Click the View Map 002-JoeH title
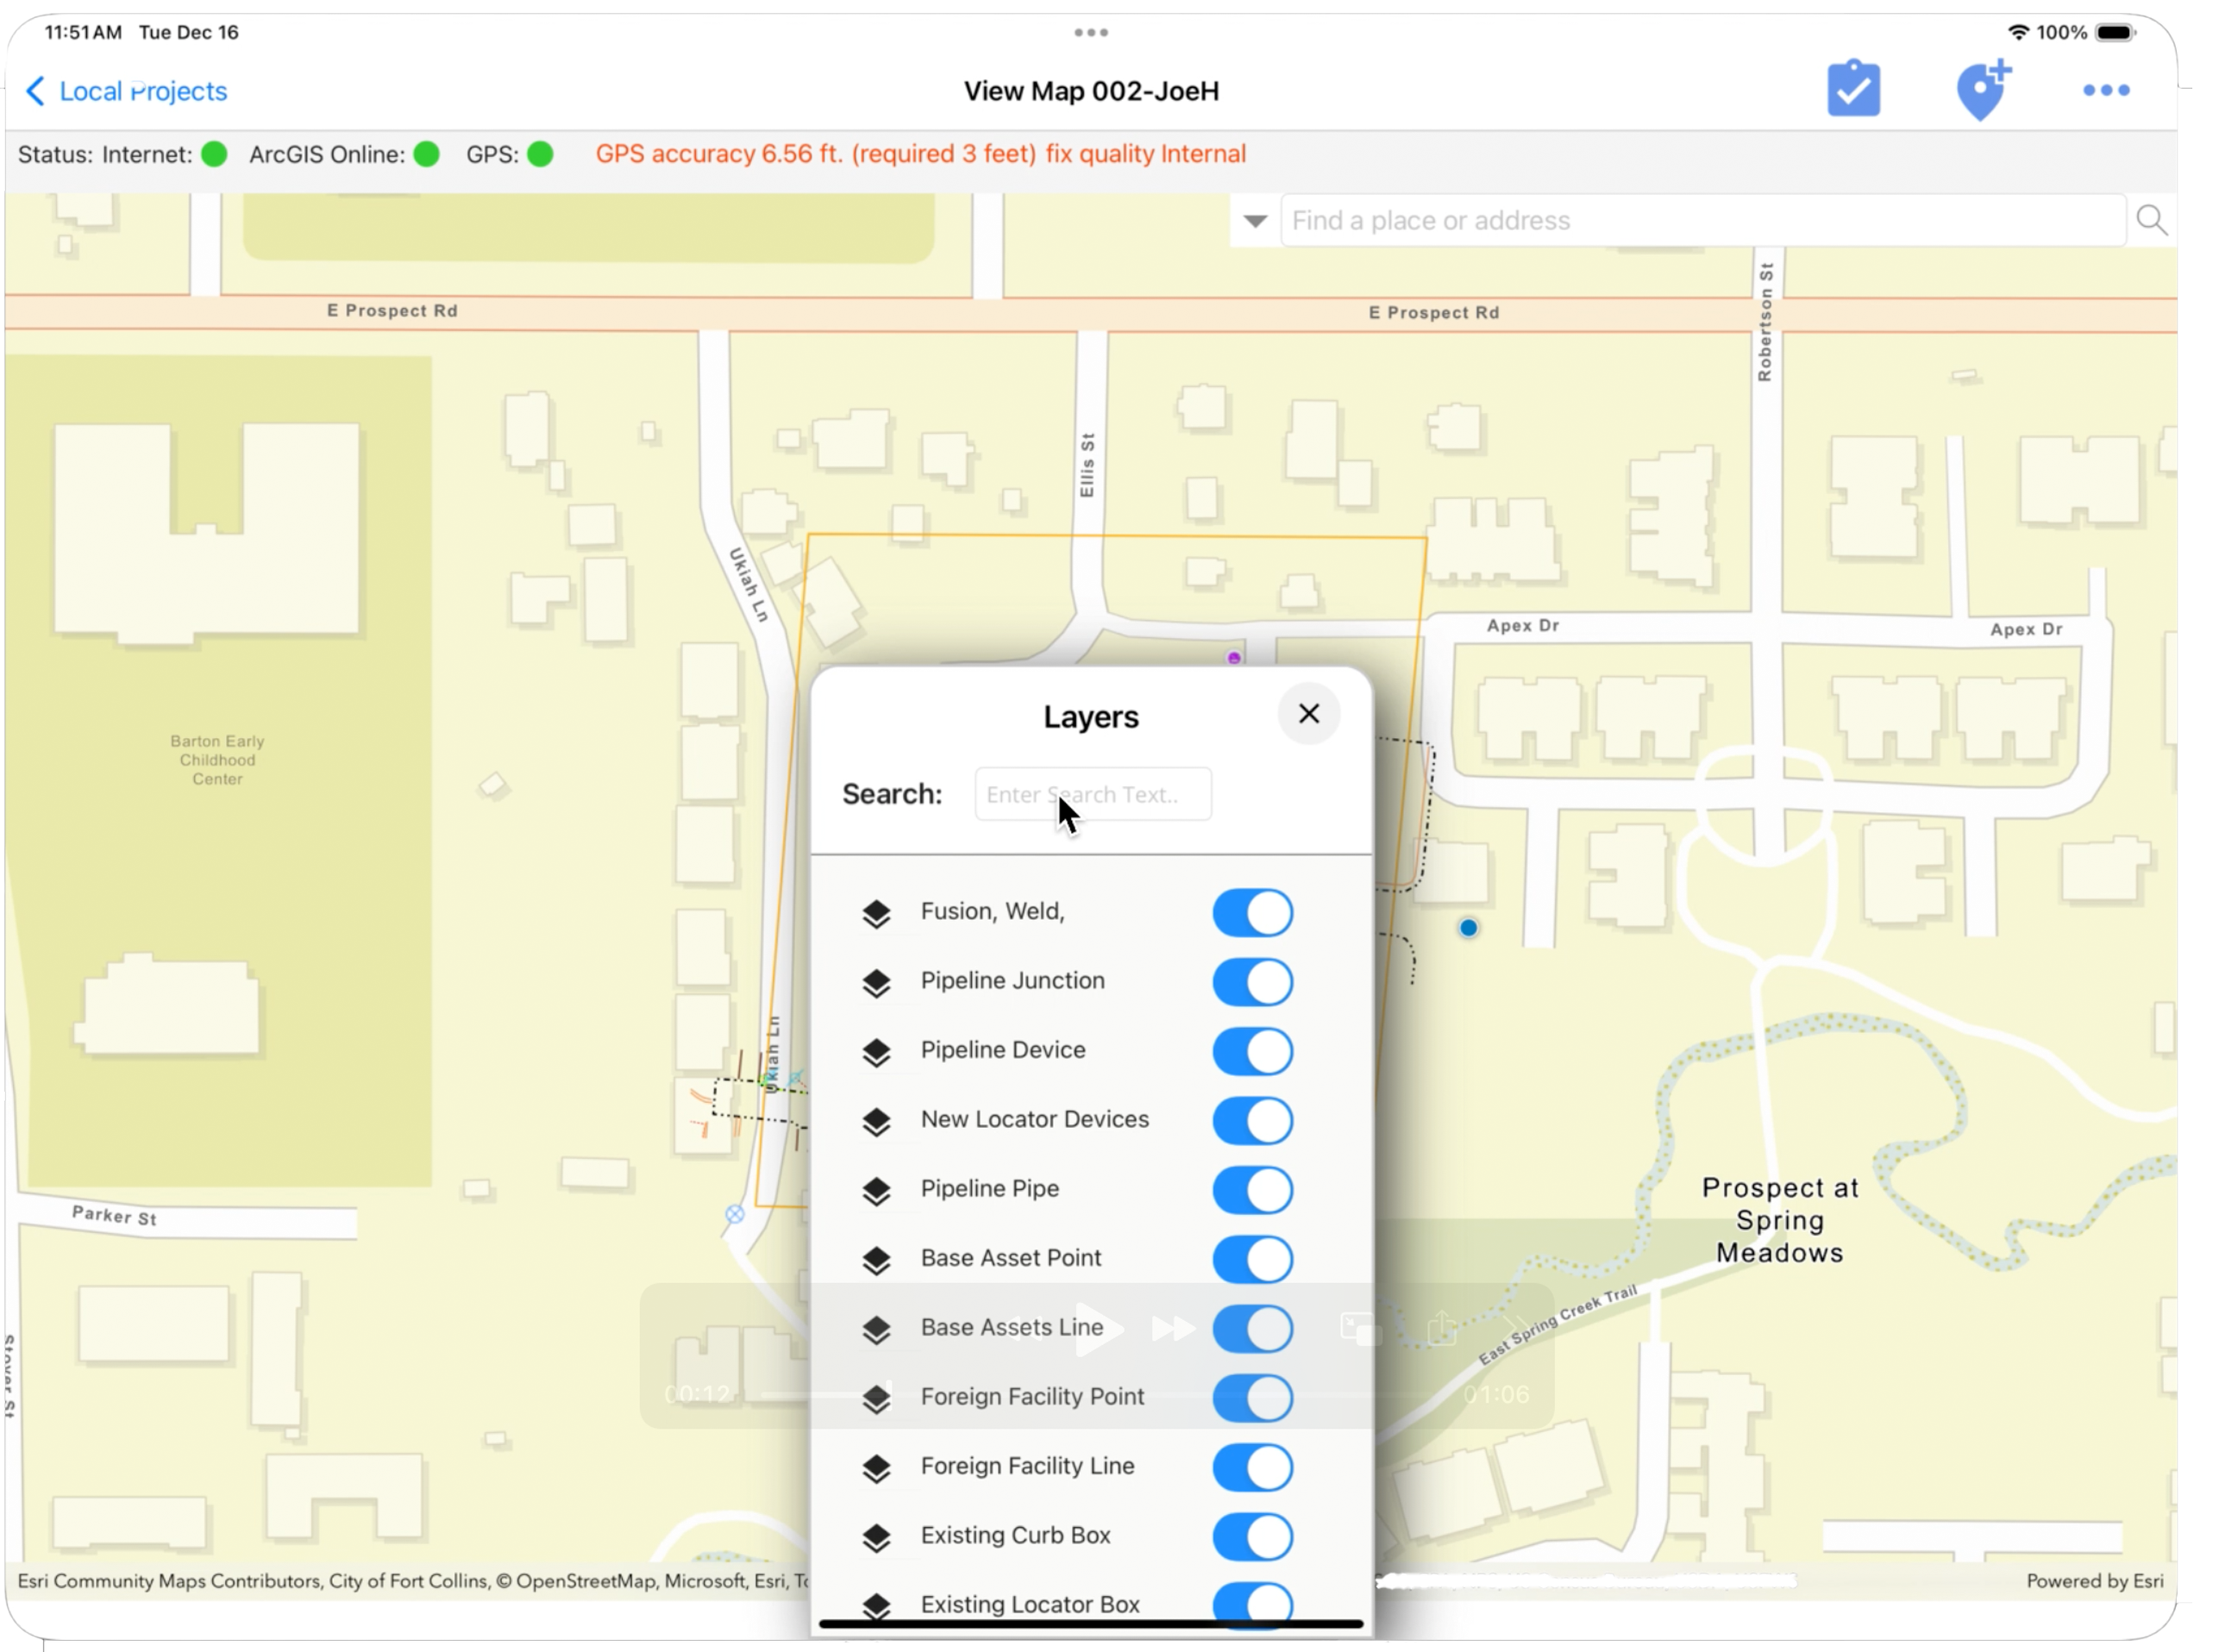 click(x=1091, y=91)
